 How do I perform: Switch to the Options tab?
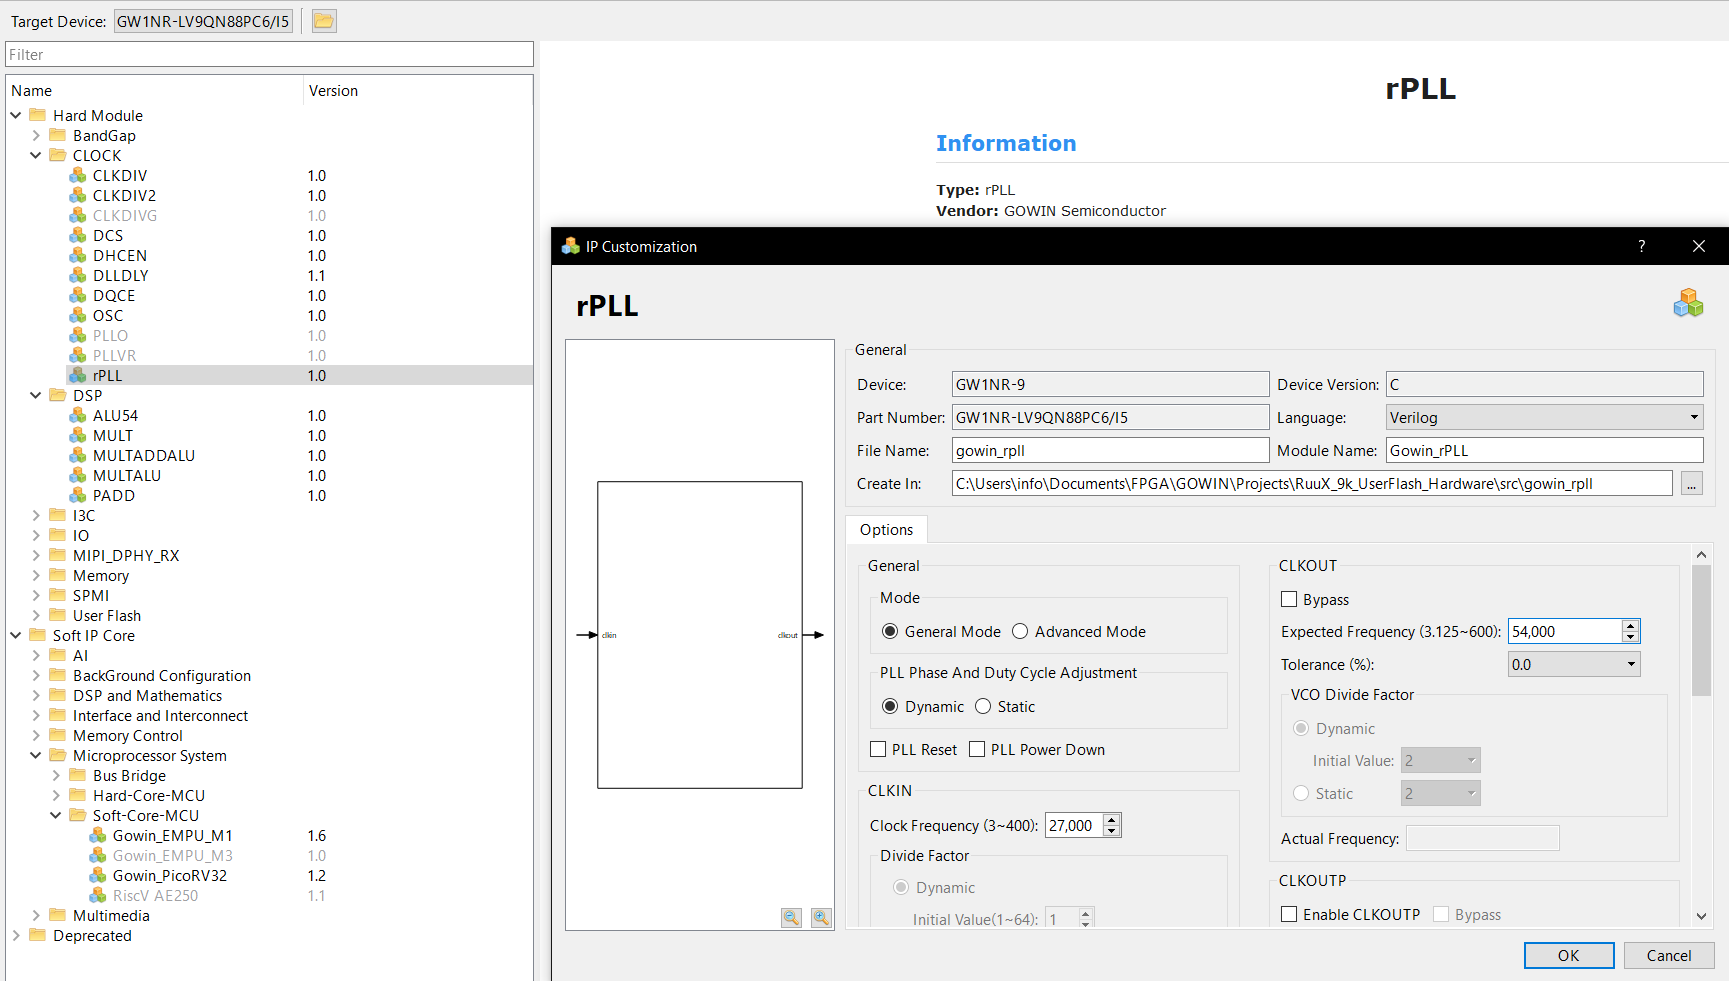886,529
